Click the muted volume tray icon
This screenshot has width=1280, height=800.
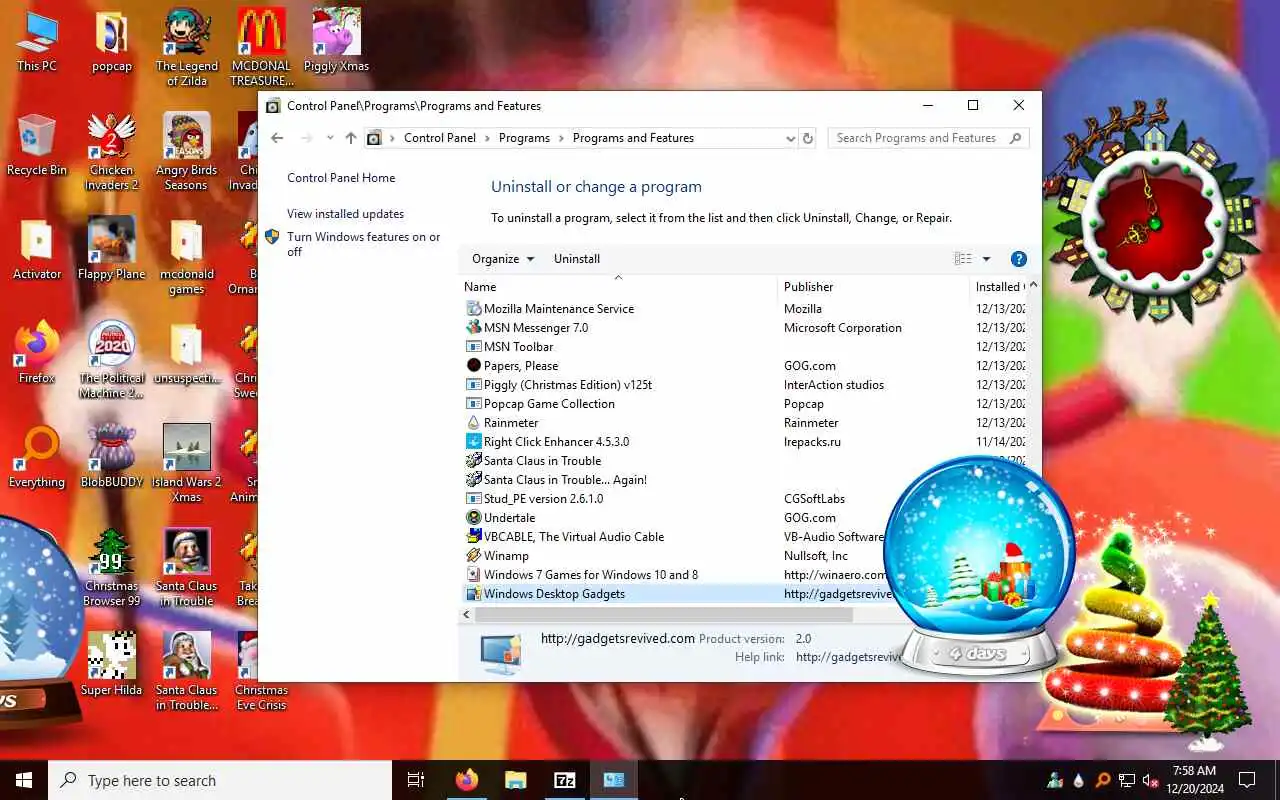1151,780
